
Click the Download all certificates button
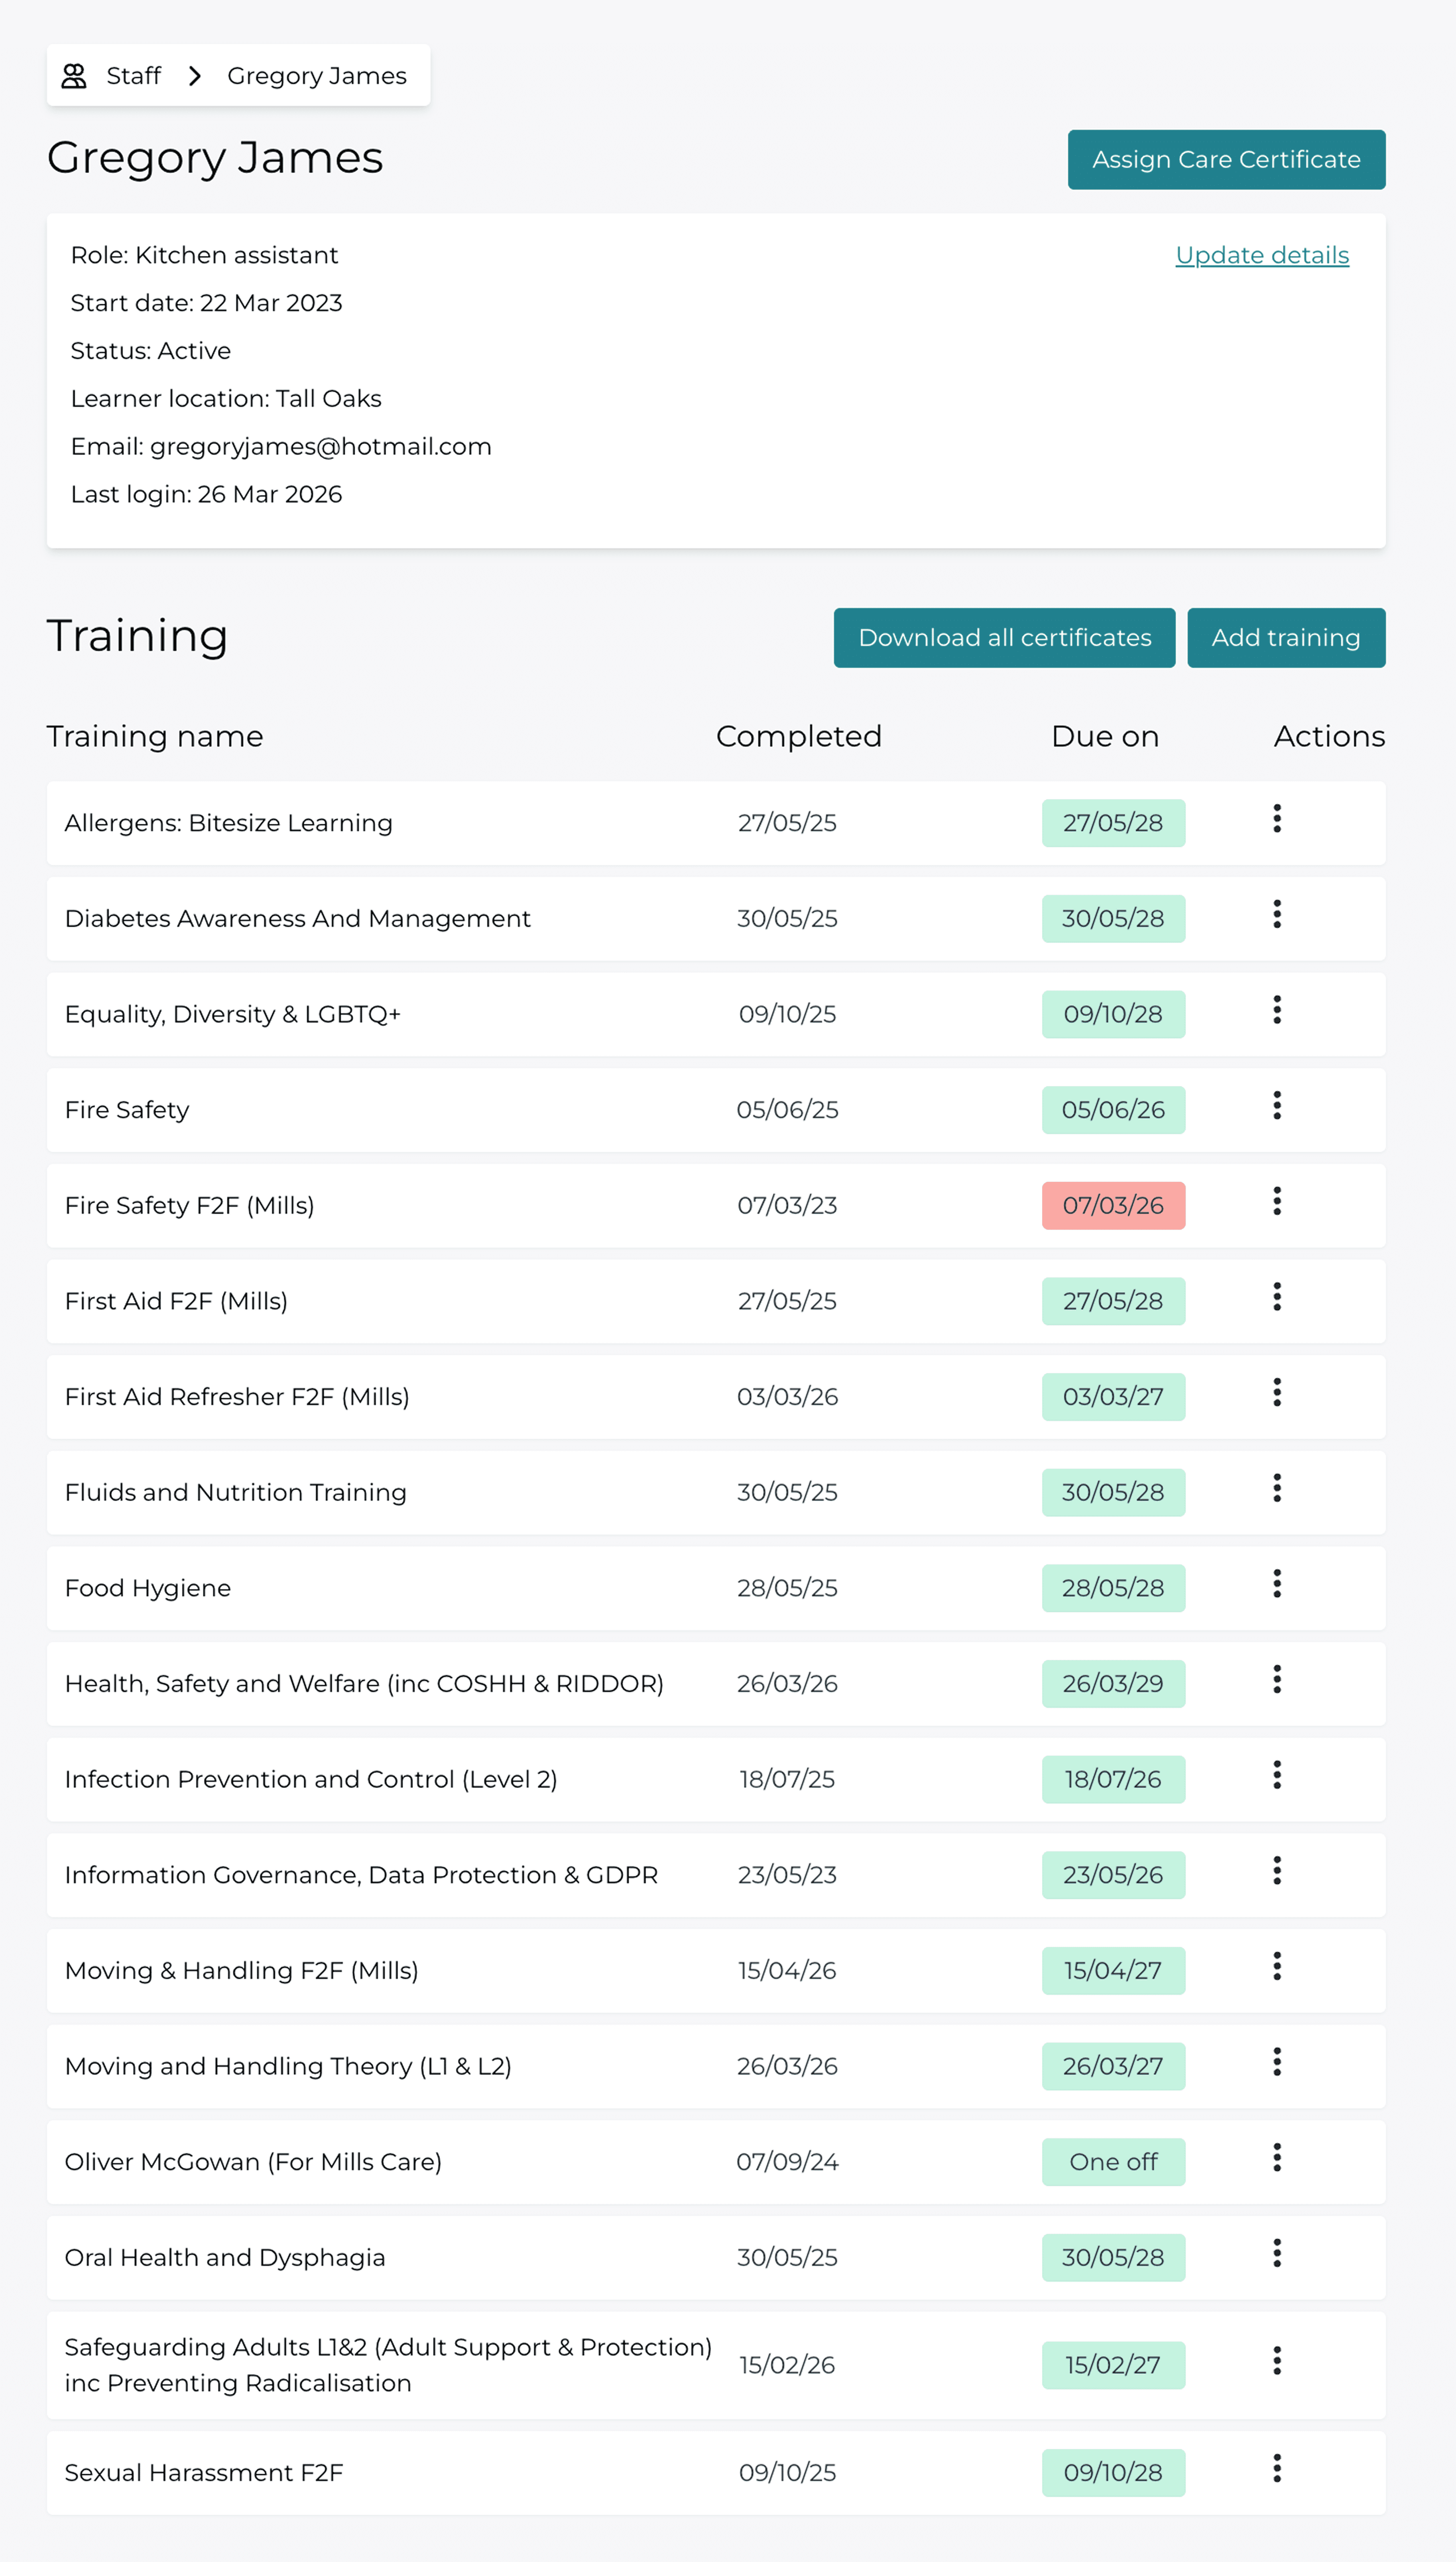(x=1004, y=637)
